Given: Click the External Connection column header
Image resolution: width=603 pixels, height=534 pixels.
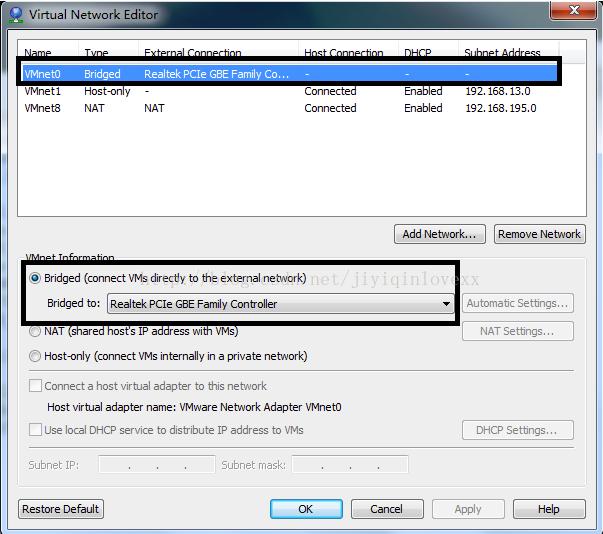Looking at the screenshot, I should pos(218,52).
